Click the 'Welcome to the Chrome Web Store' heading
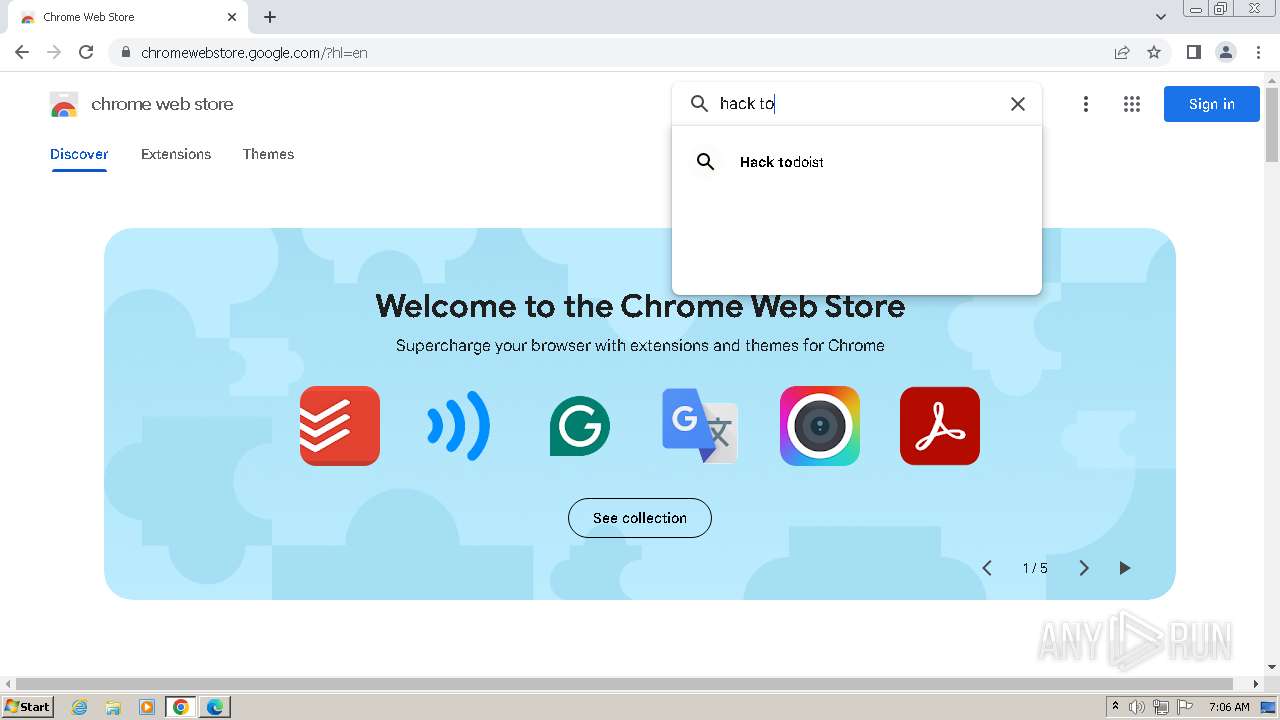Screen dimensions: 1280x720 640,306
